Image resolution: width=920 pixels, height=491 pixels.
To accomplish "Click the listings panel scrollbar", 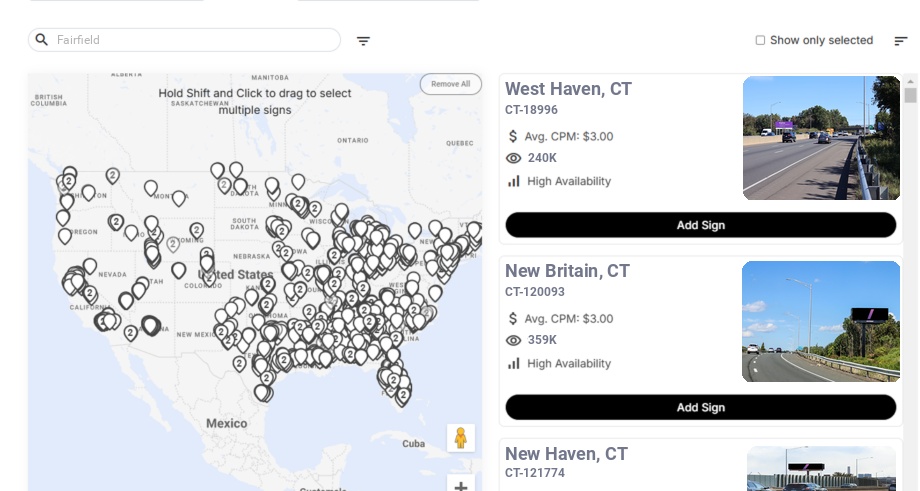I will click(910, 95).
